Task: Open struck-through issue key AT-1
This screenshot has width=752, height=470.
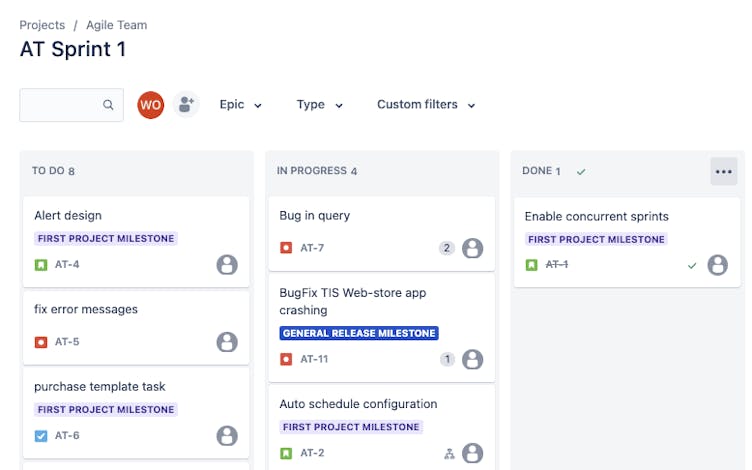Action: tap(557, 264)
